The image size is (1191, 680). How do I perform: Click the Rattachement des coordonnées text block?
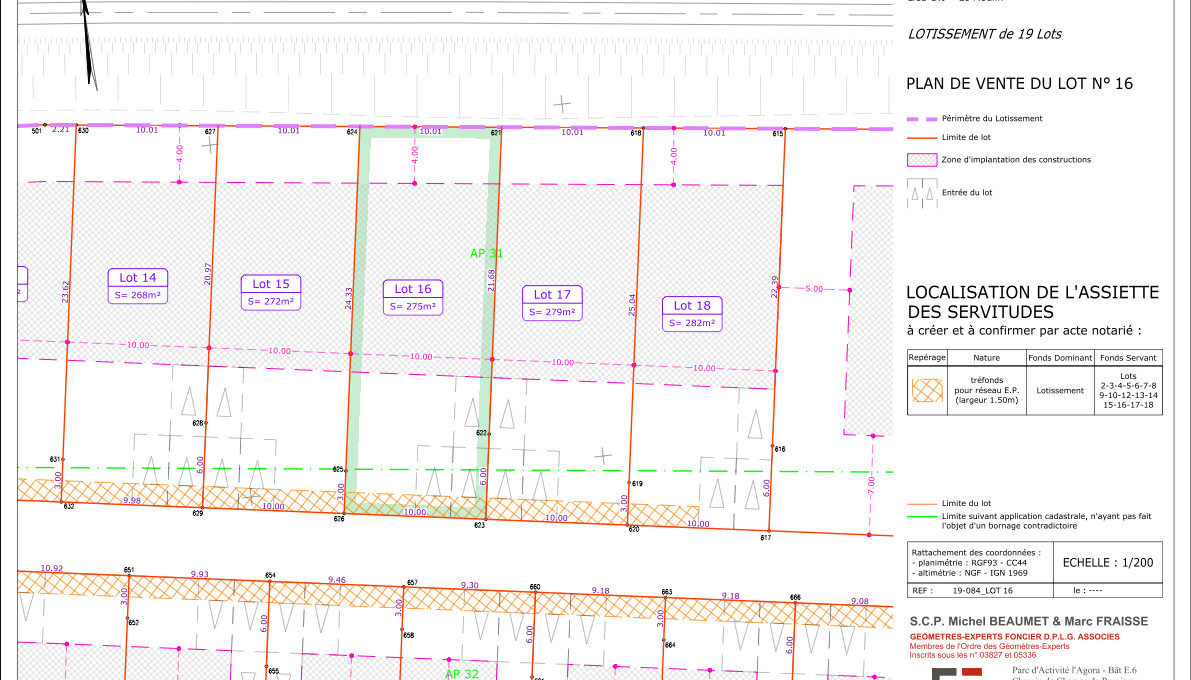coord(976,563)
